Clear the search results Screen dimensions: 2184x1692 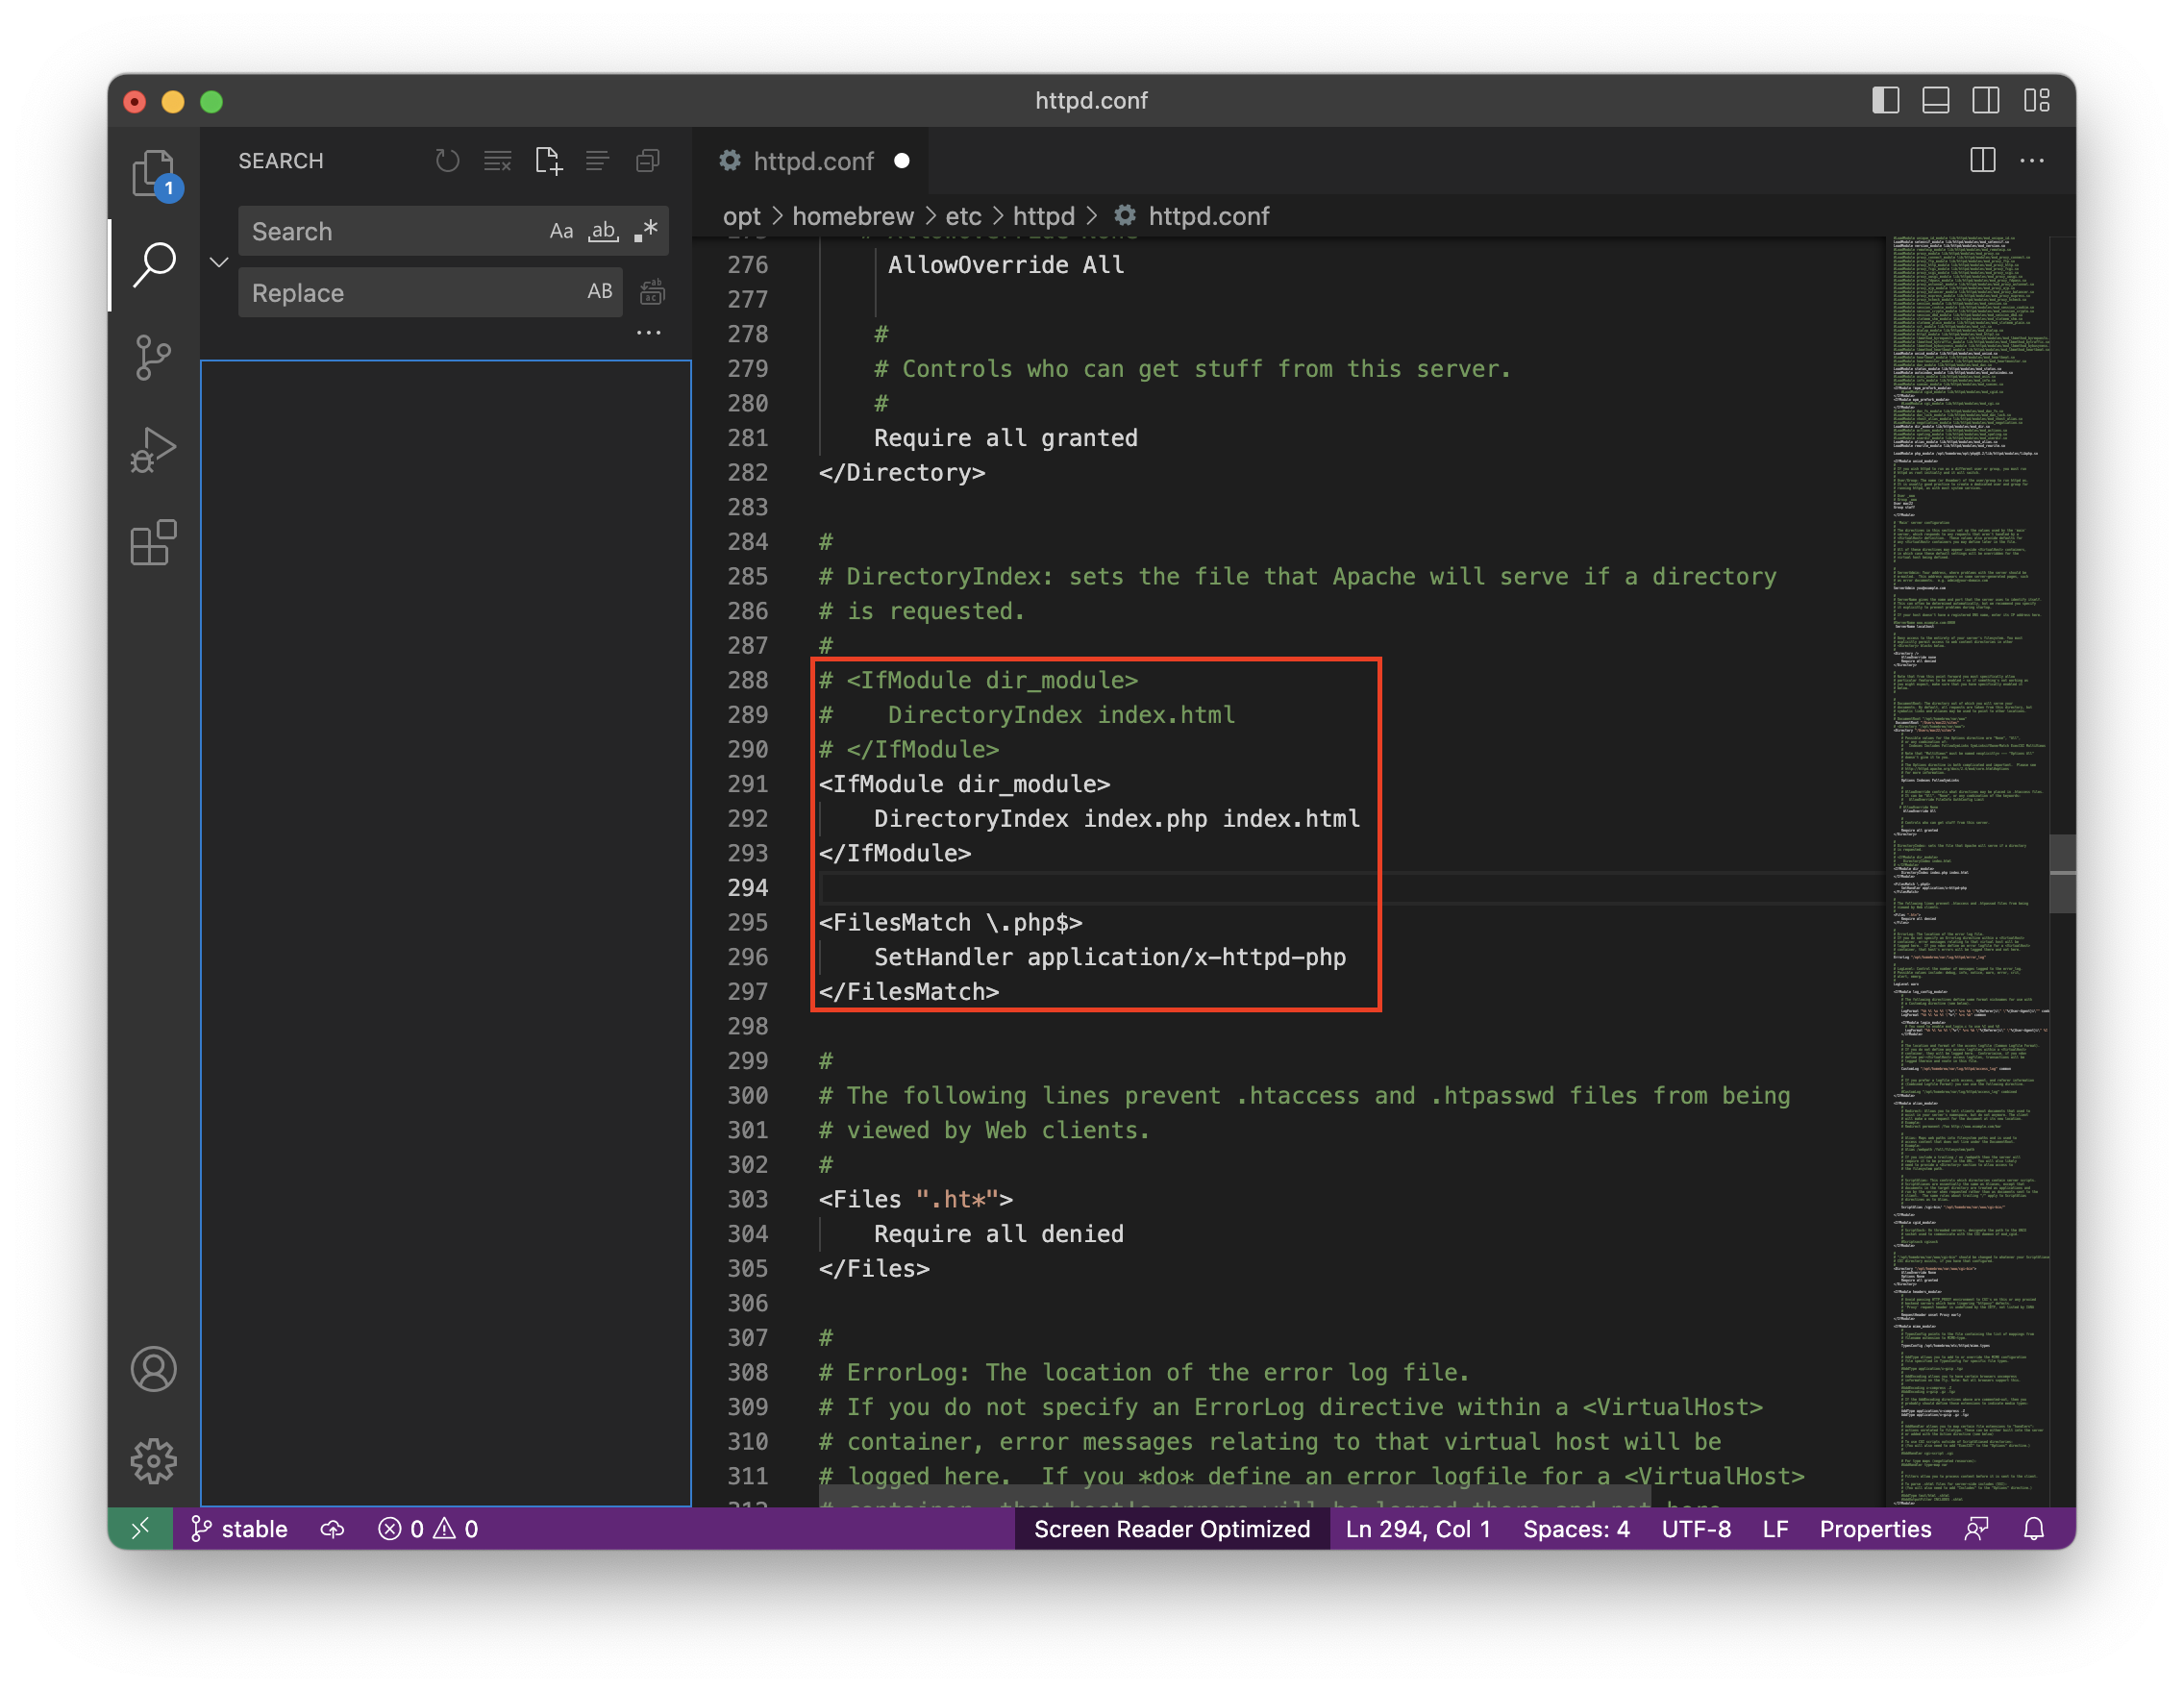tap(497, 161)
